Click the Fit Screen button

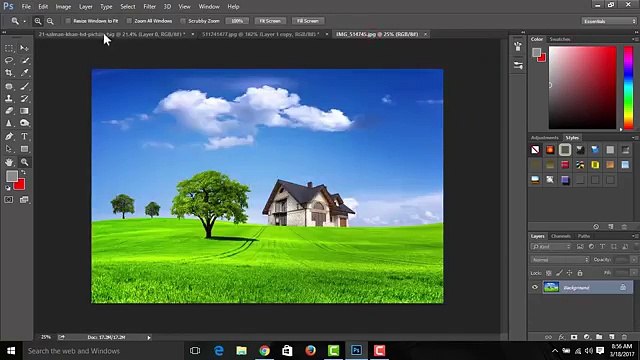270,21
